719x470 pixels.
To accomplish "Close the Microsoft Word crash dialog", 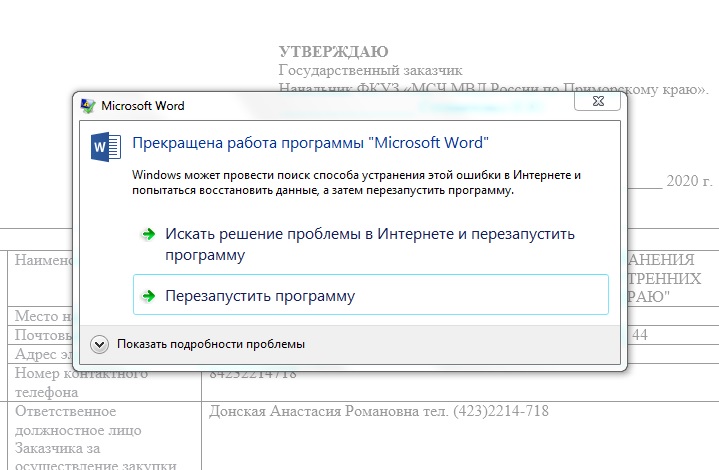I will click(x=597, y=101).
